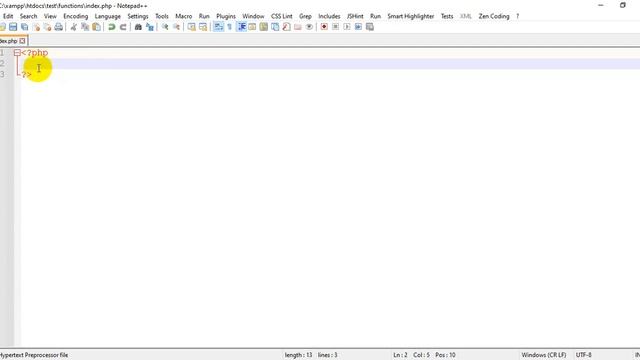Open the Zen Coding menu

coord(494,16)
